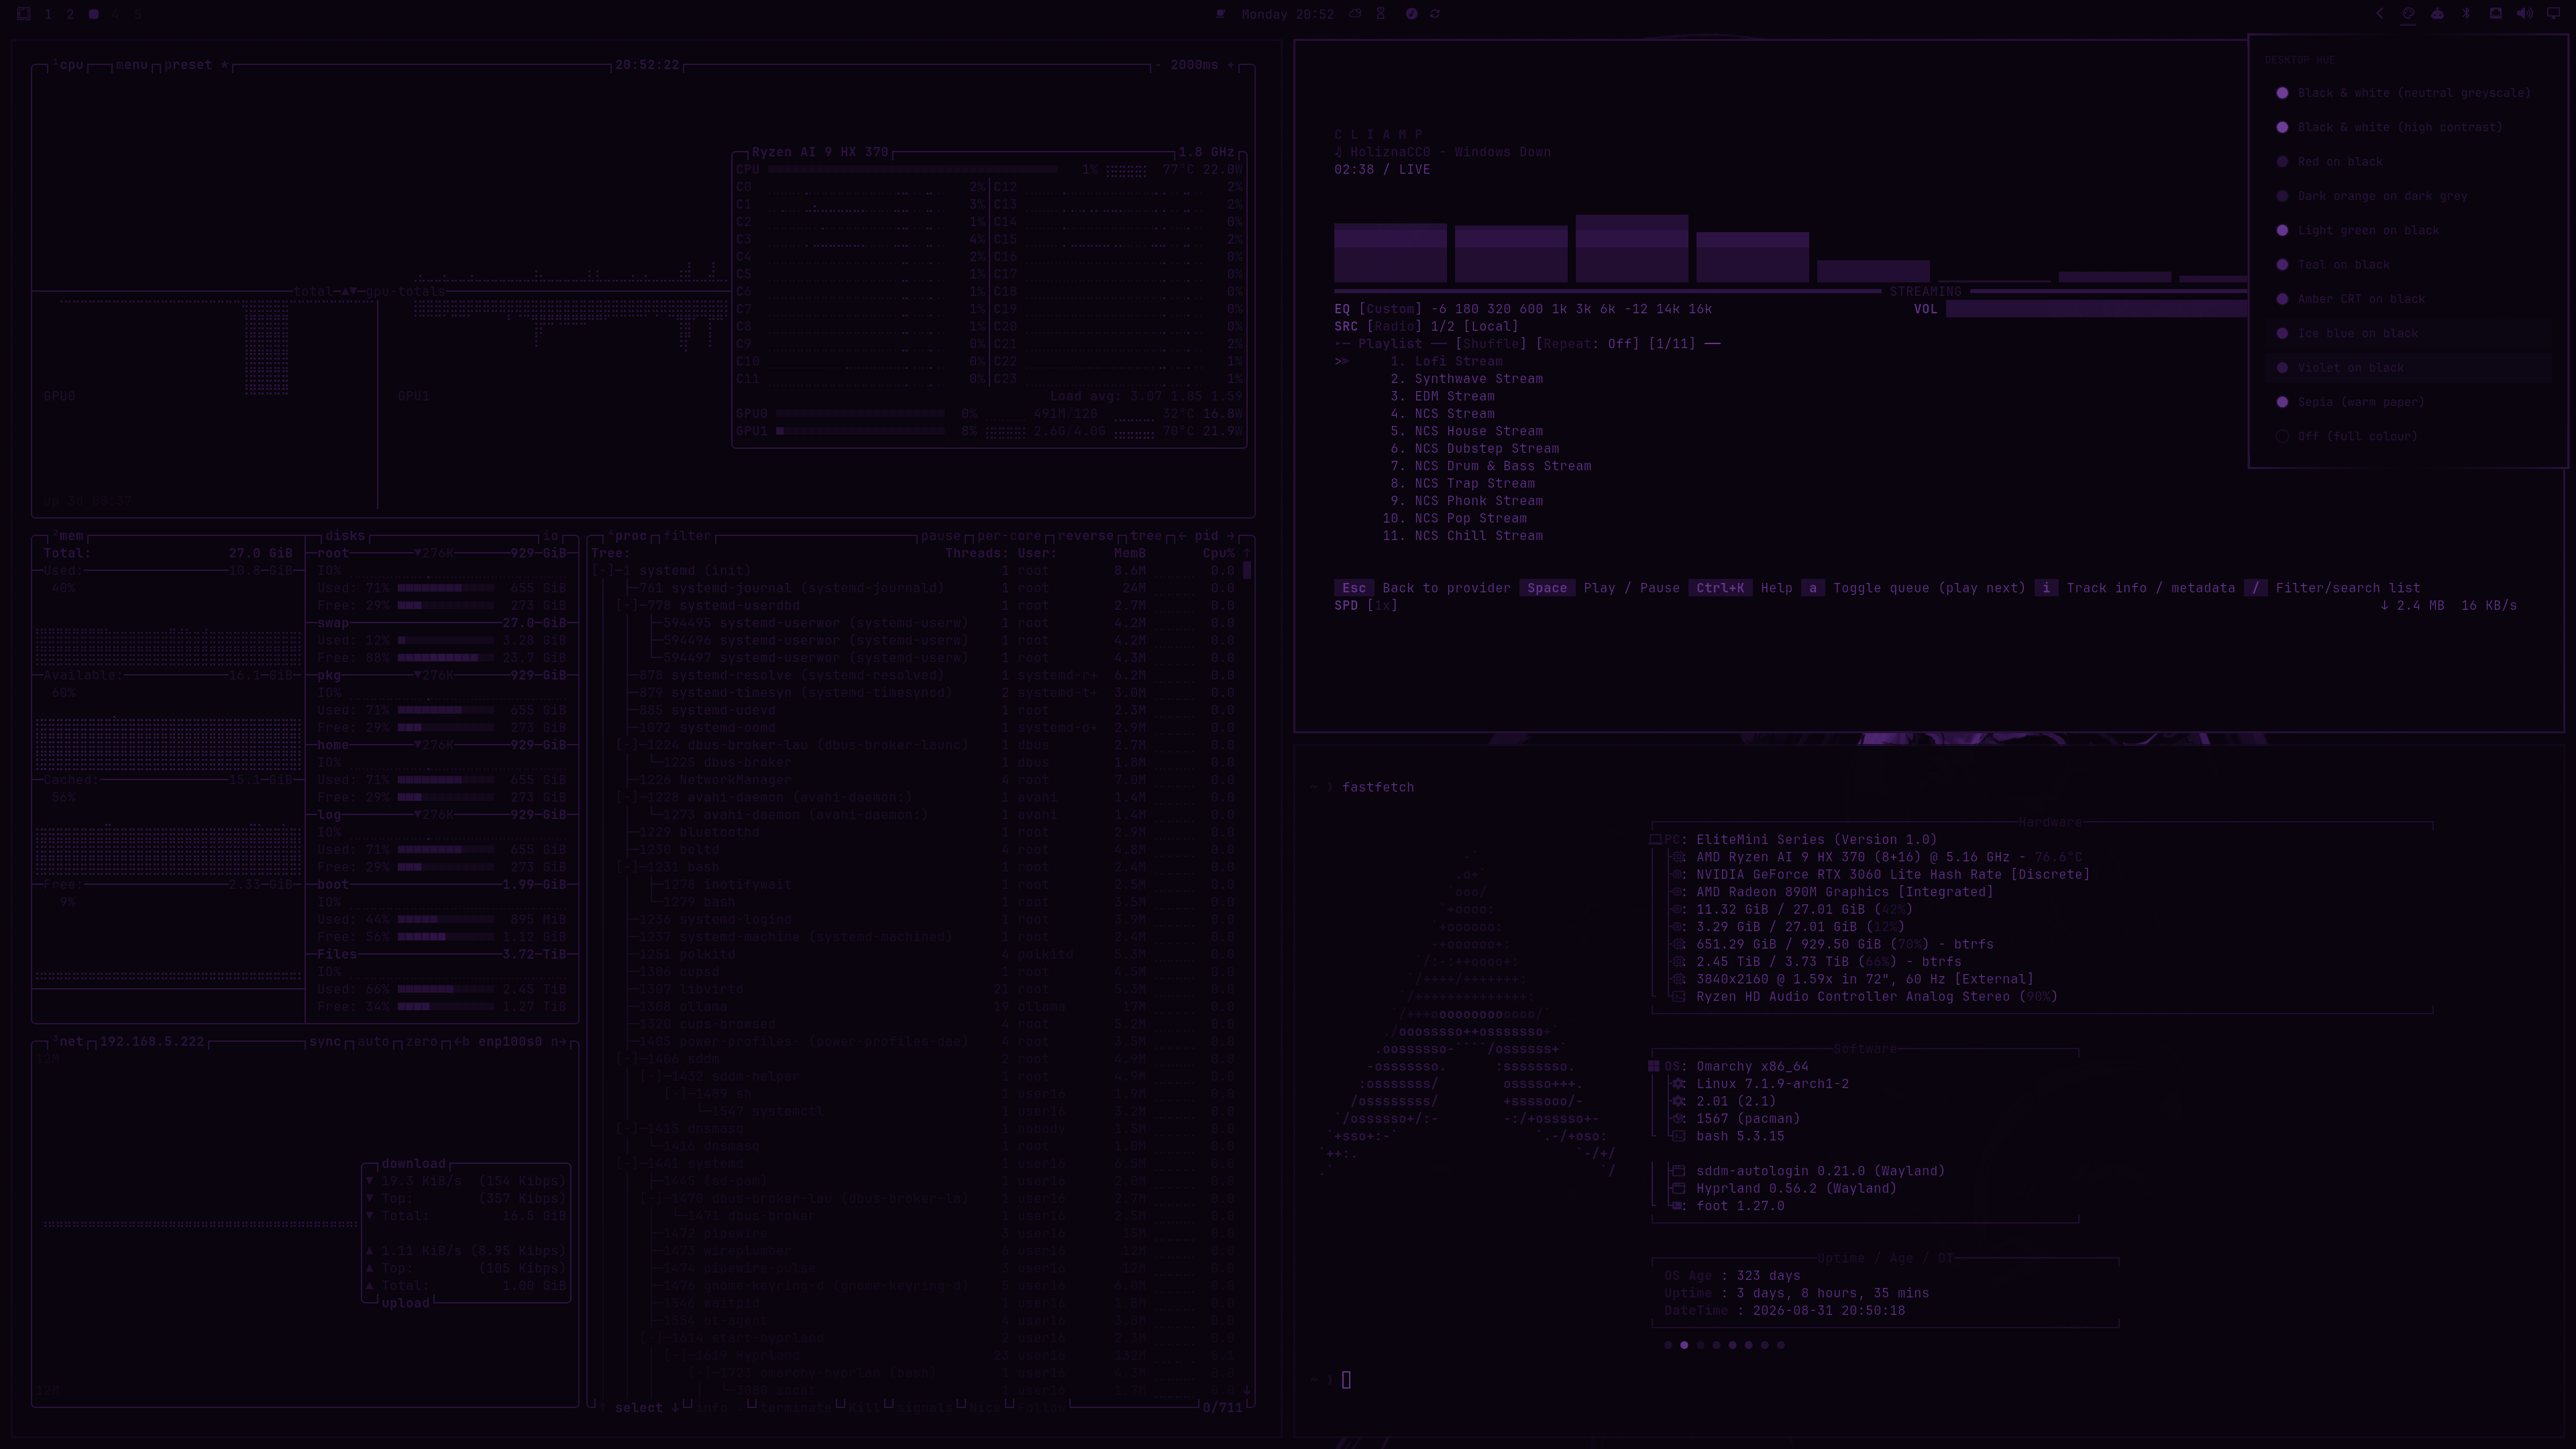Select Synthwave Stream in cliamp playlist
The width and height of the screenshot is (2576, 1449).
(x=1478, y=379)
